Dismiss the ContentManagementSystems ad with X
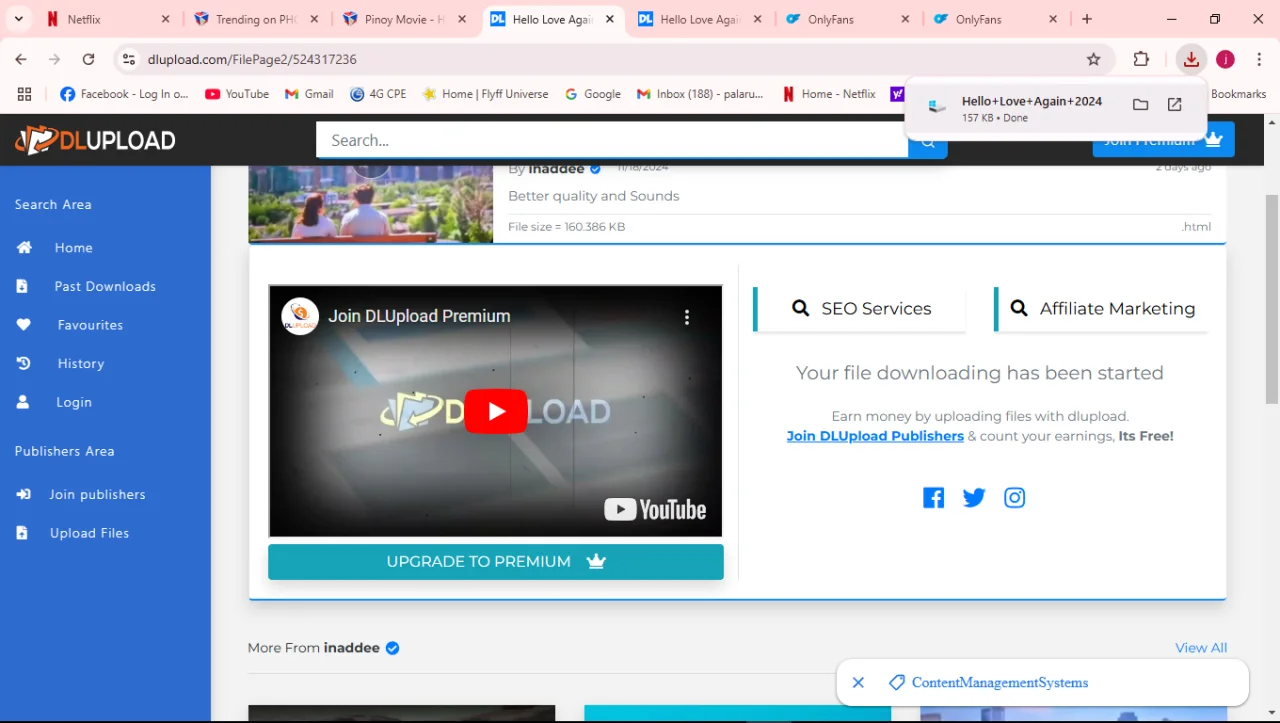This screenshot has height=723, width=1280. pos(858,683)
